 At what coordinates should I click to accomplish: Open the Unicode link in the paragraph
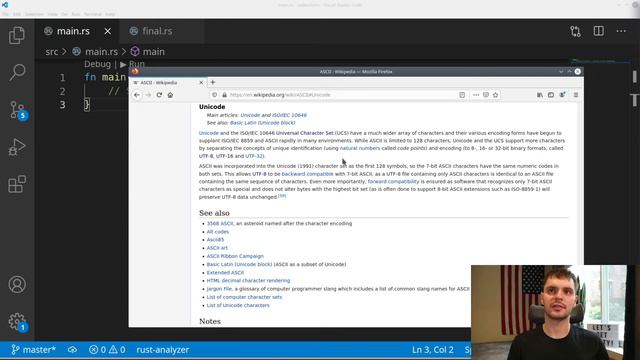point(209,133)
